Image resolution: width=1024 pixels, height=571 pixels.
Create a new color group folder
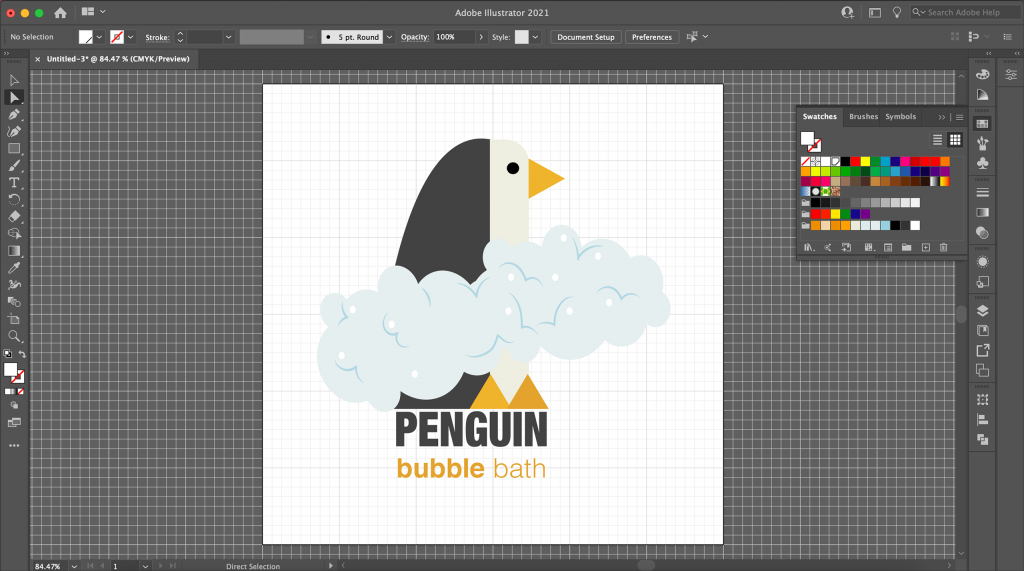tap(906, 247)
